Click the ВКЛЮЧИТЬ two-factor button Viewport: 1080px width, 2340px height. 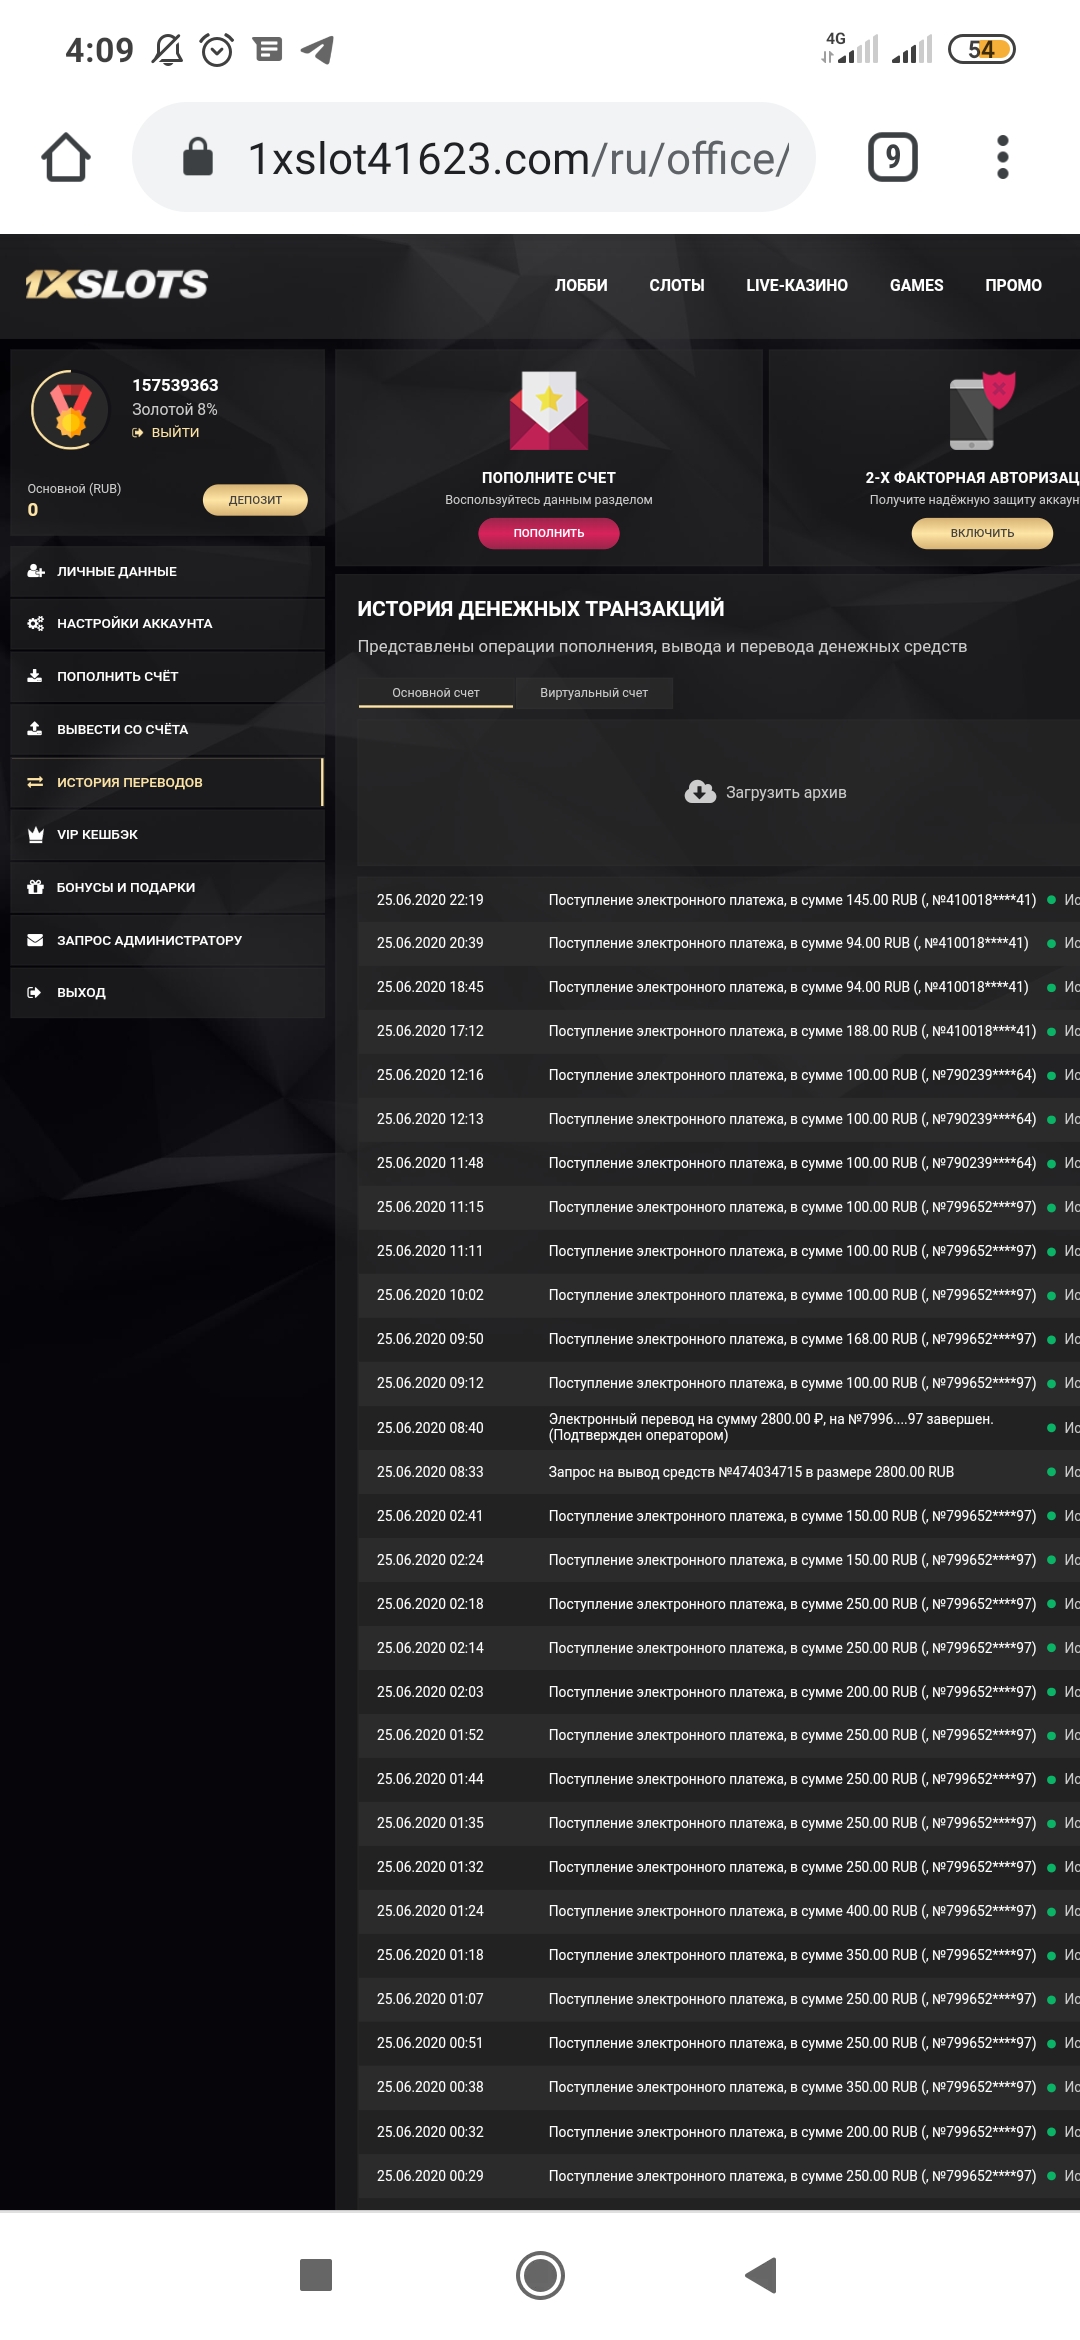pyautogui.click(x=981, y=533)
